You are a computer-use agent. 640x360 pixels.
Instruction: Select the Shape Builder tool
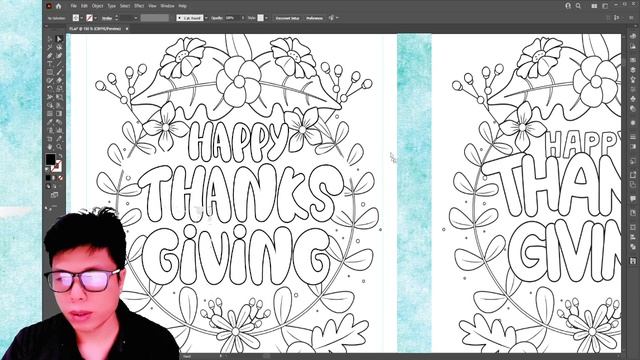(x=50, y=105)
